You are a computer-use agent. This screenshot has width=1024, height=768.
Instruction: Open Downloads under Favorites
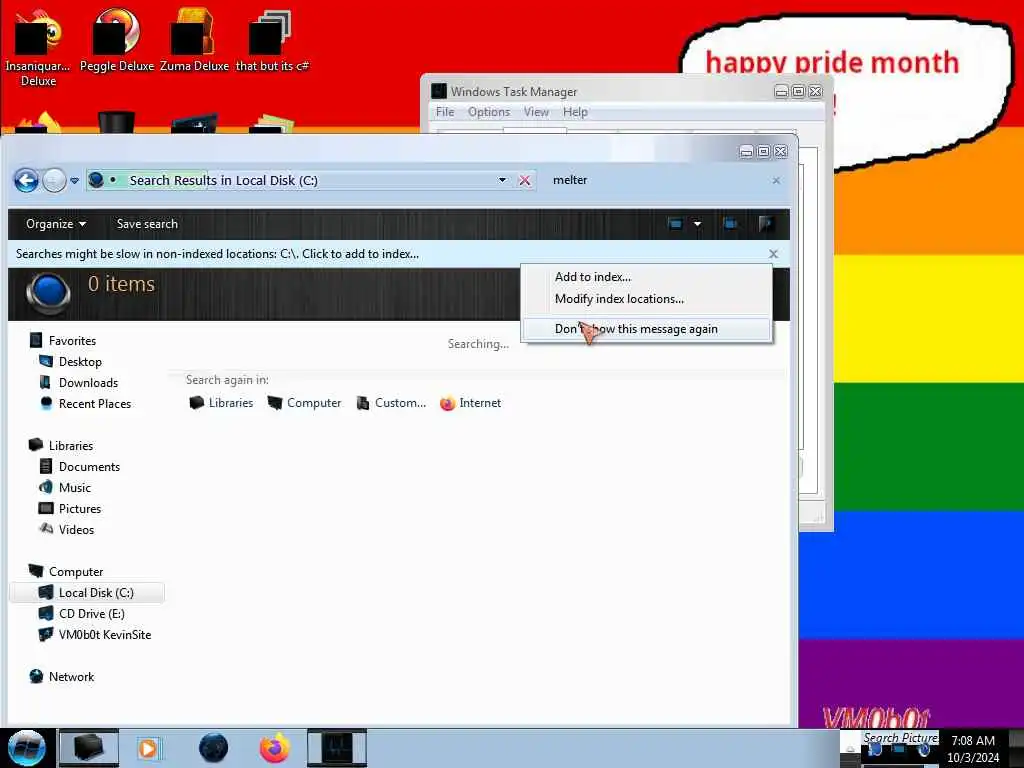[x=78, y=383]
